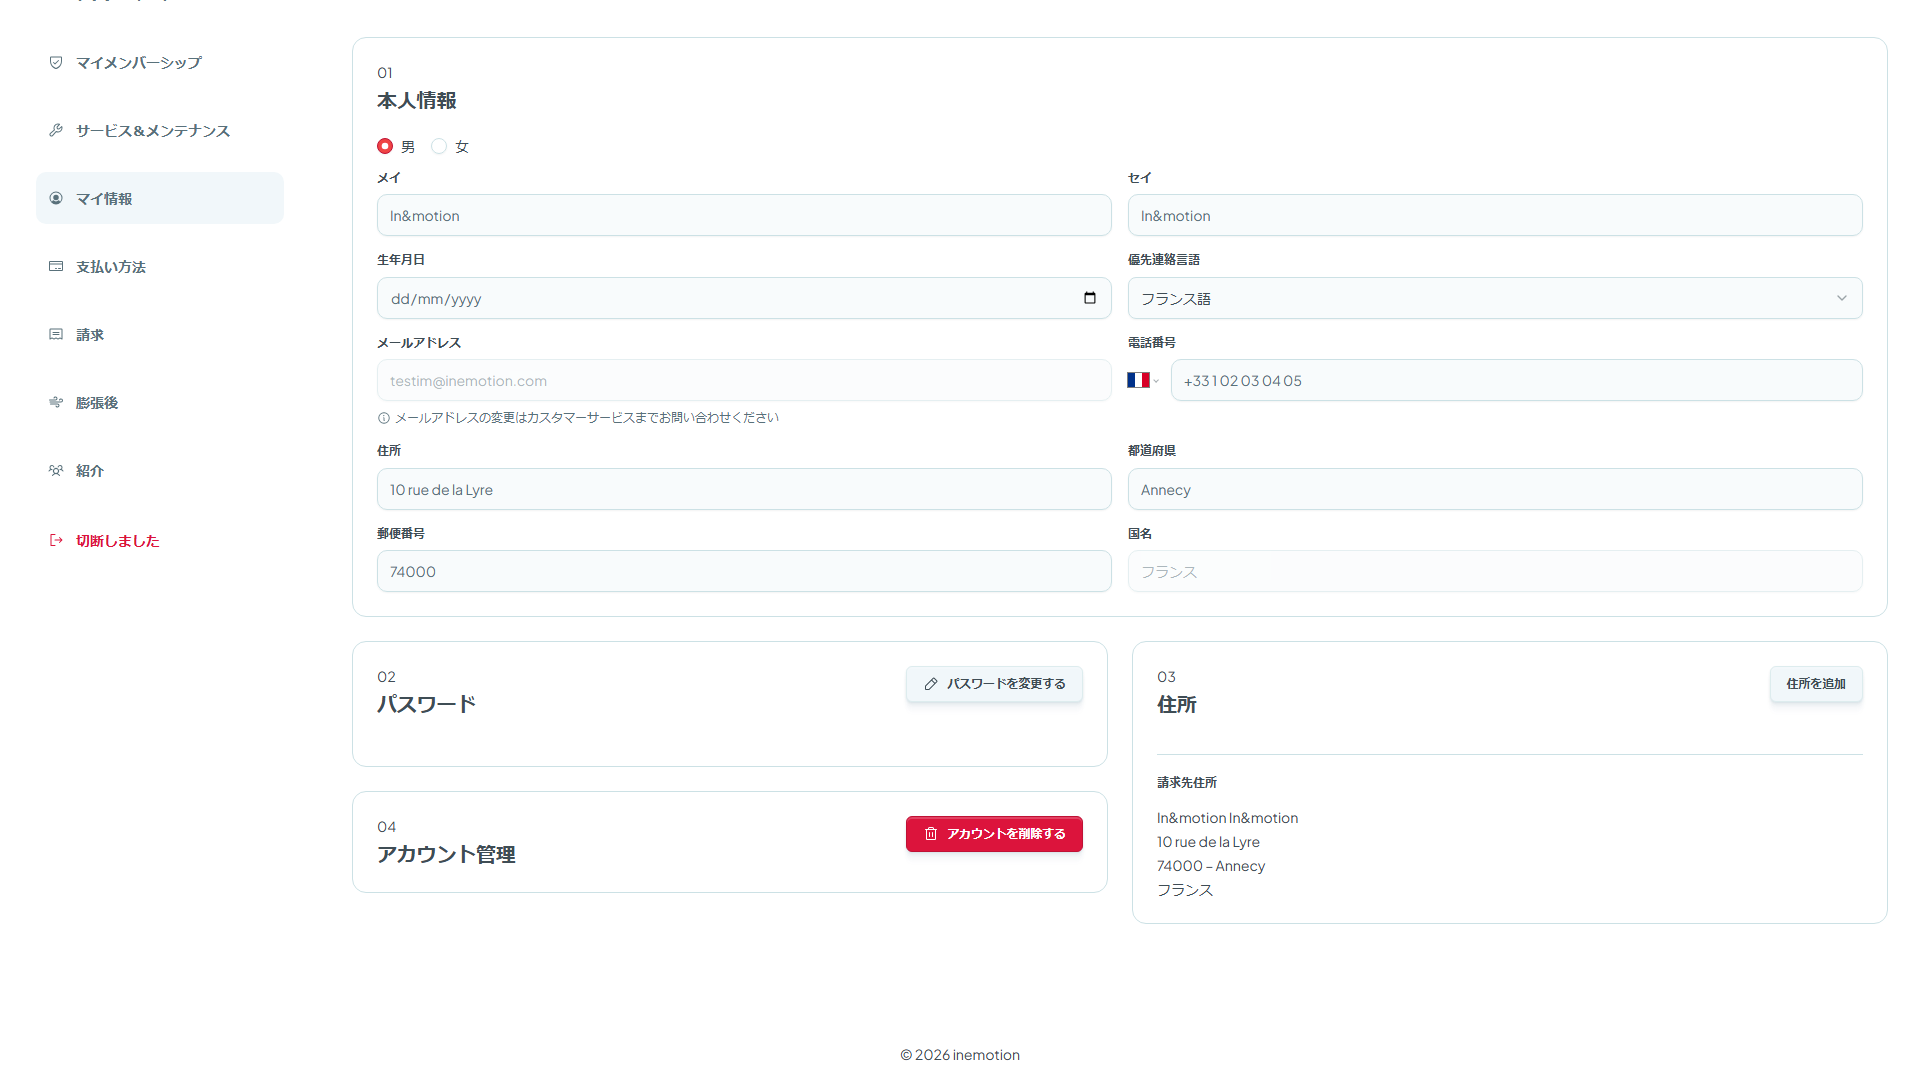Click the user circle icon beside マイ情報

tap(56, 198)
